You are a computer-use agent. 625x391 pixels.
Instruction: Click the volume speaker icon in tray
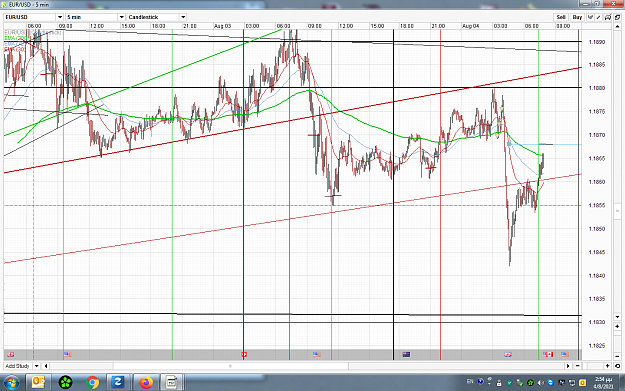pyautogui.click(x=540, y=383)
